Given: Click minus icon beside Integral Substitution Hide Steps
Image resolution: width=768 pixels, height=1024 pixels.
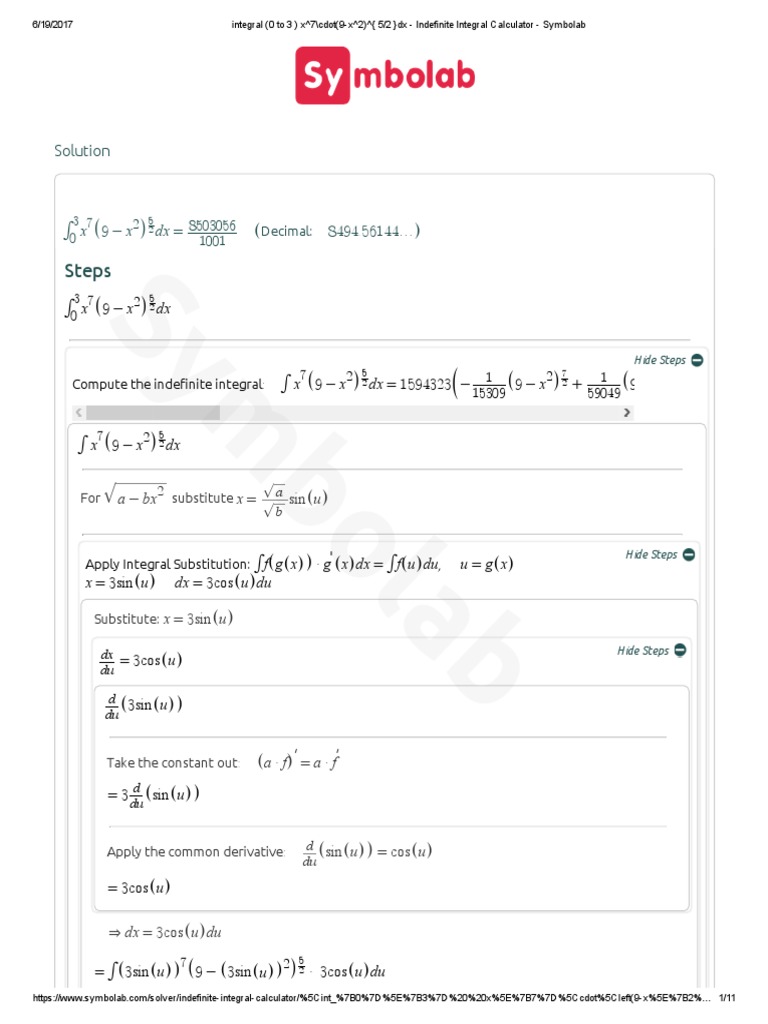Looking at the screenshot, I should tap(689, 555).
